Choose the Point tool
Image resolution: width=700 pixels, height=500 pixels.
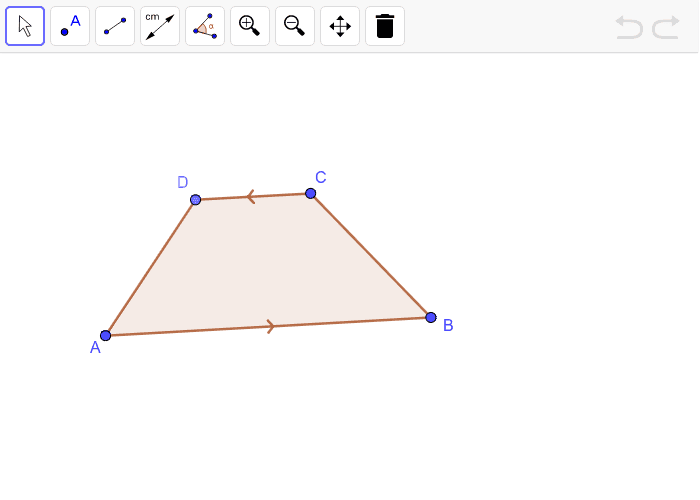tap(70, 26)
